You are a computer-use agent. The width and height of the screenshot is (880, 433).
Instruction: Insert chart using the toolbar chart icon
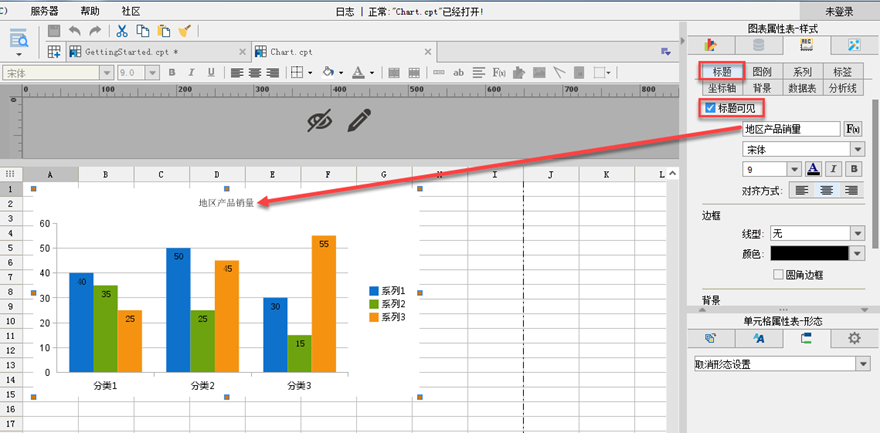coord(519,72)
